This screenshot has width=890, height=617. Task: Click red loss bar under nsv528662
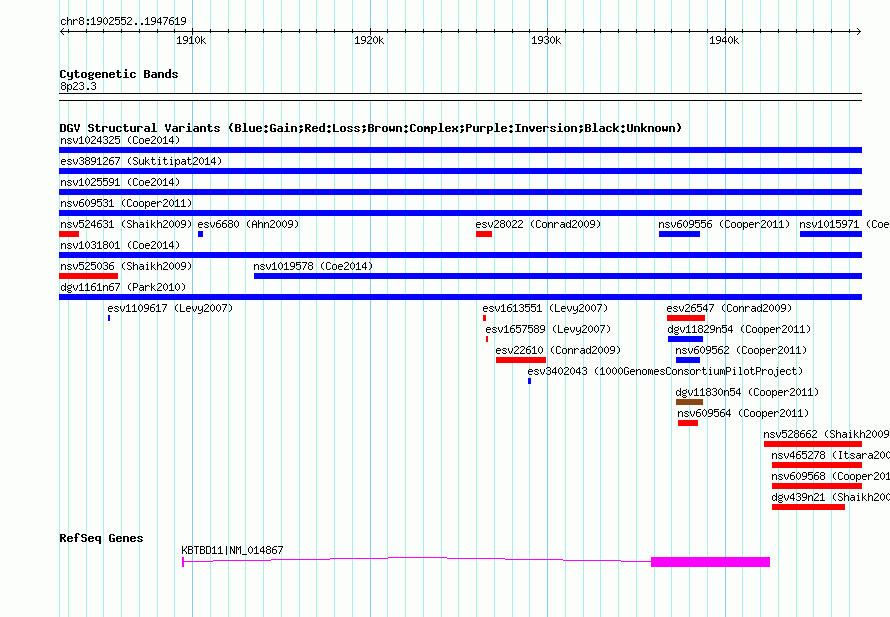pos(813,444)
